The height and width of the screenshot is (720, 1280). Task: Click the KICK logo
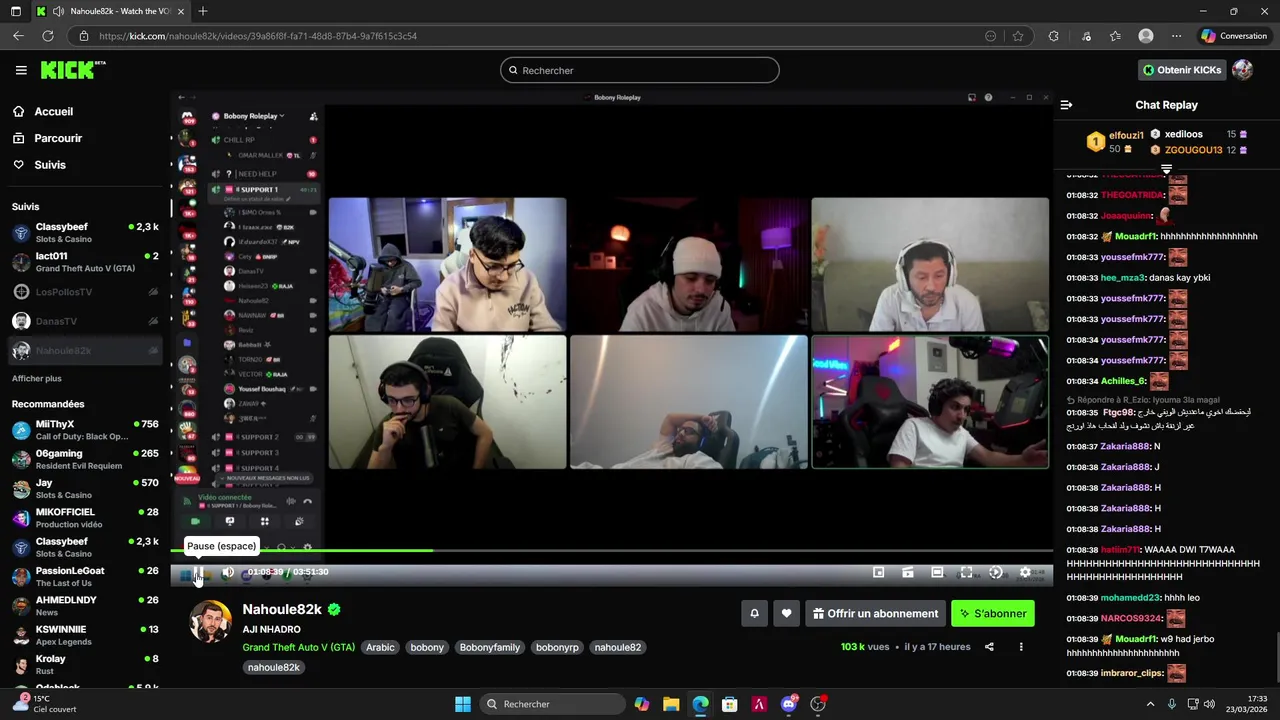(72, 70)
